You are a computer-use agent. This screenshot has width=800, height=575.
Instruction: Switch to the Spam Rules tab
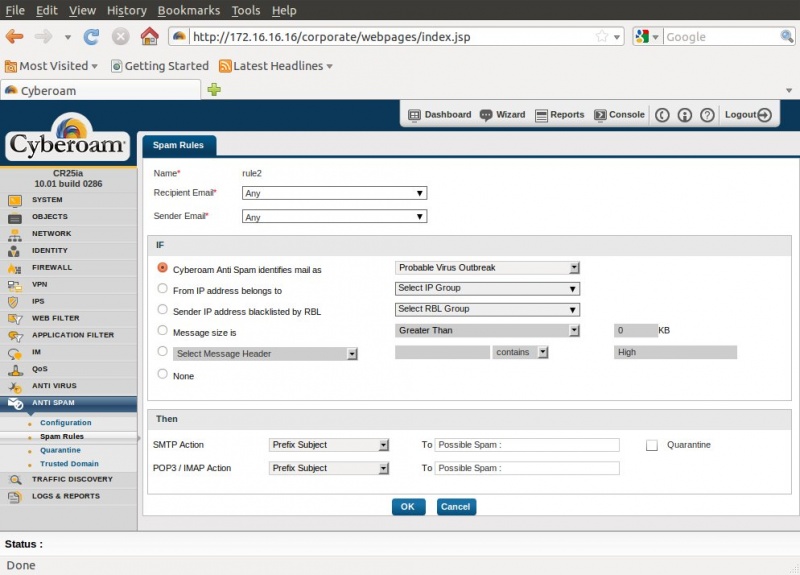tap(178, 145)
